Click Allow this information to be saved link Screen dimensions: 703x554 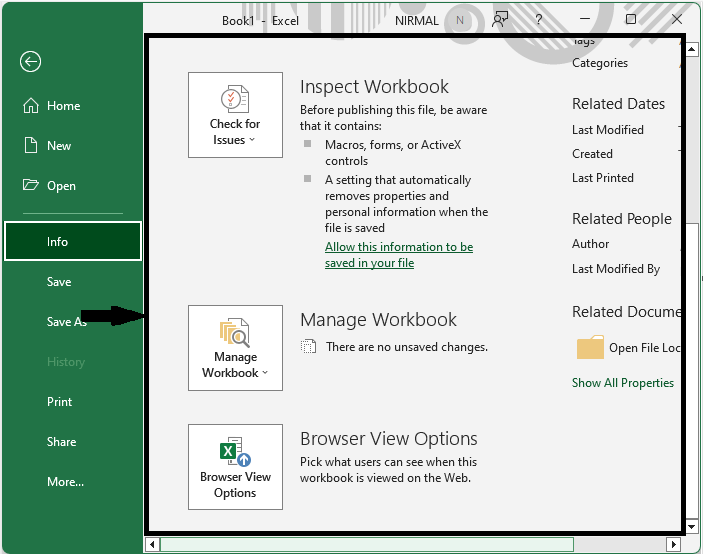pos(399,255)
